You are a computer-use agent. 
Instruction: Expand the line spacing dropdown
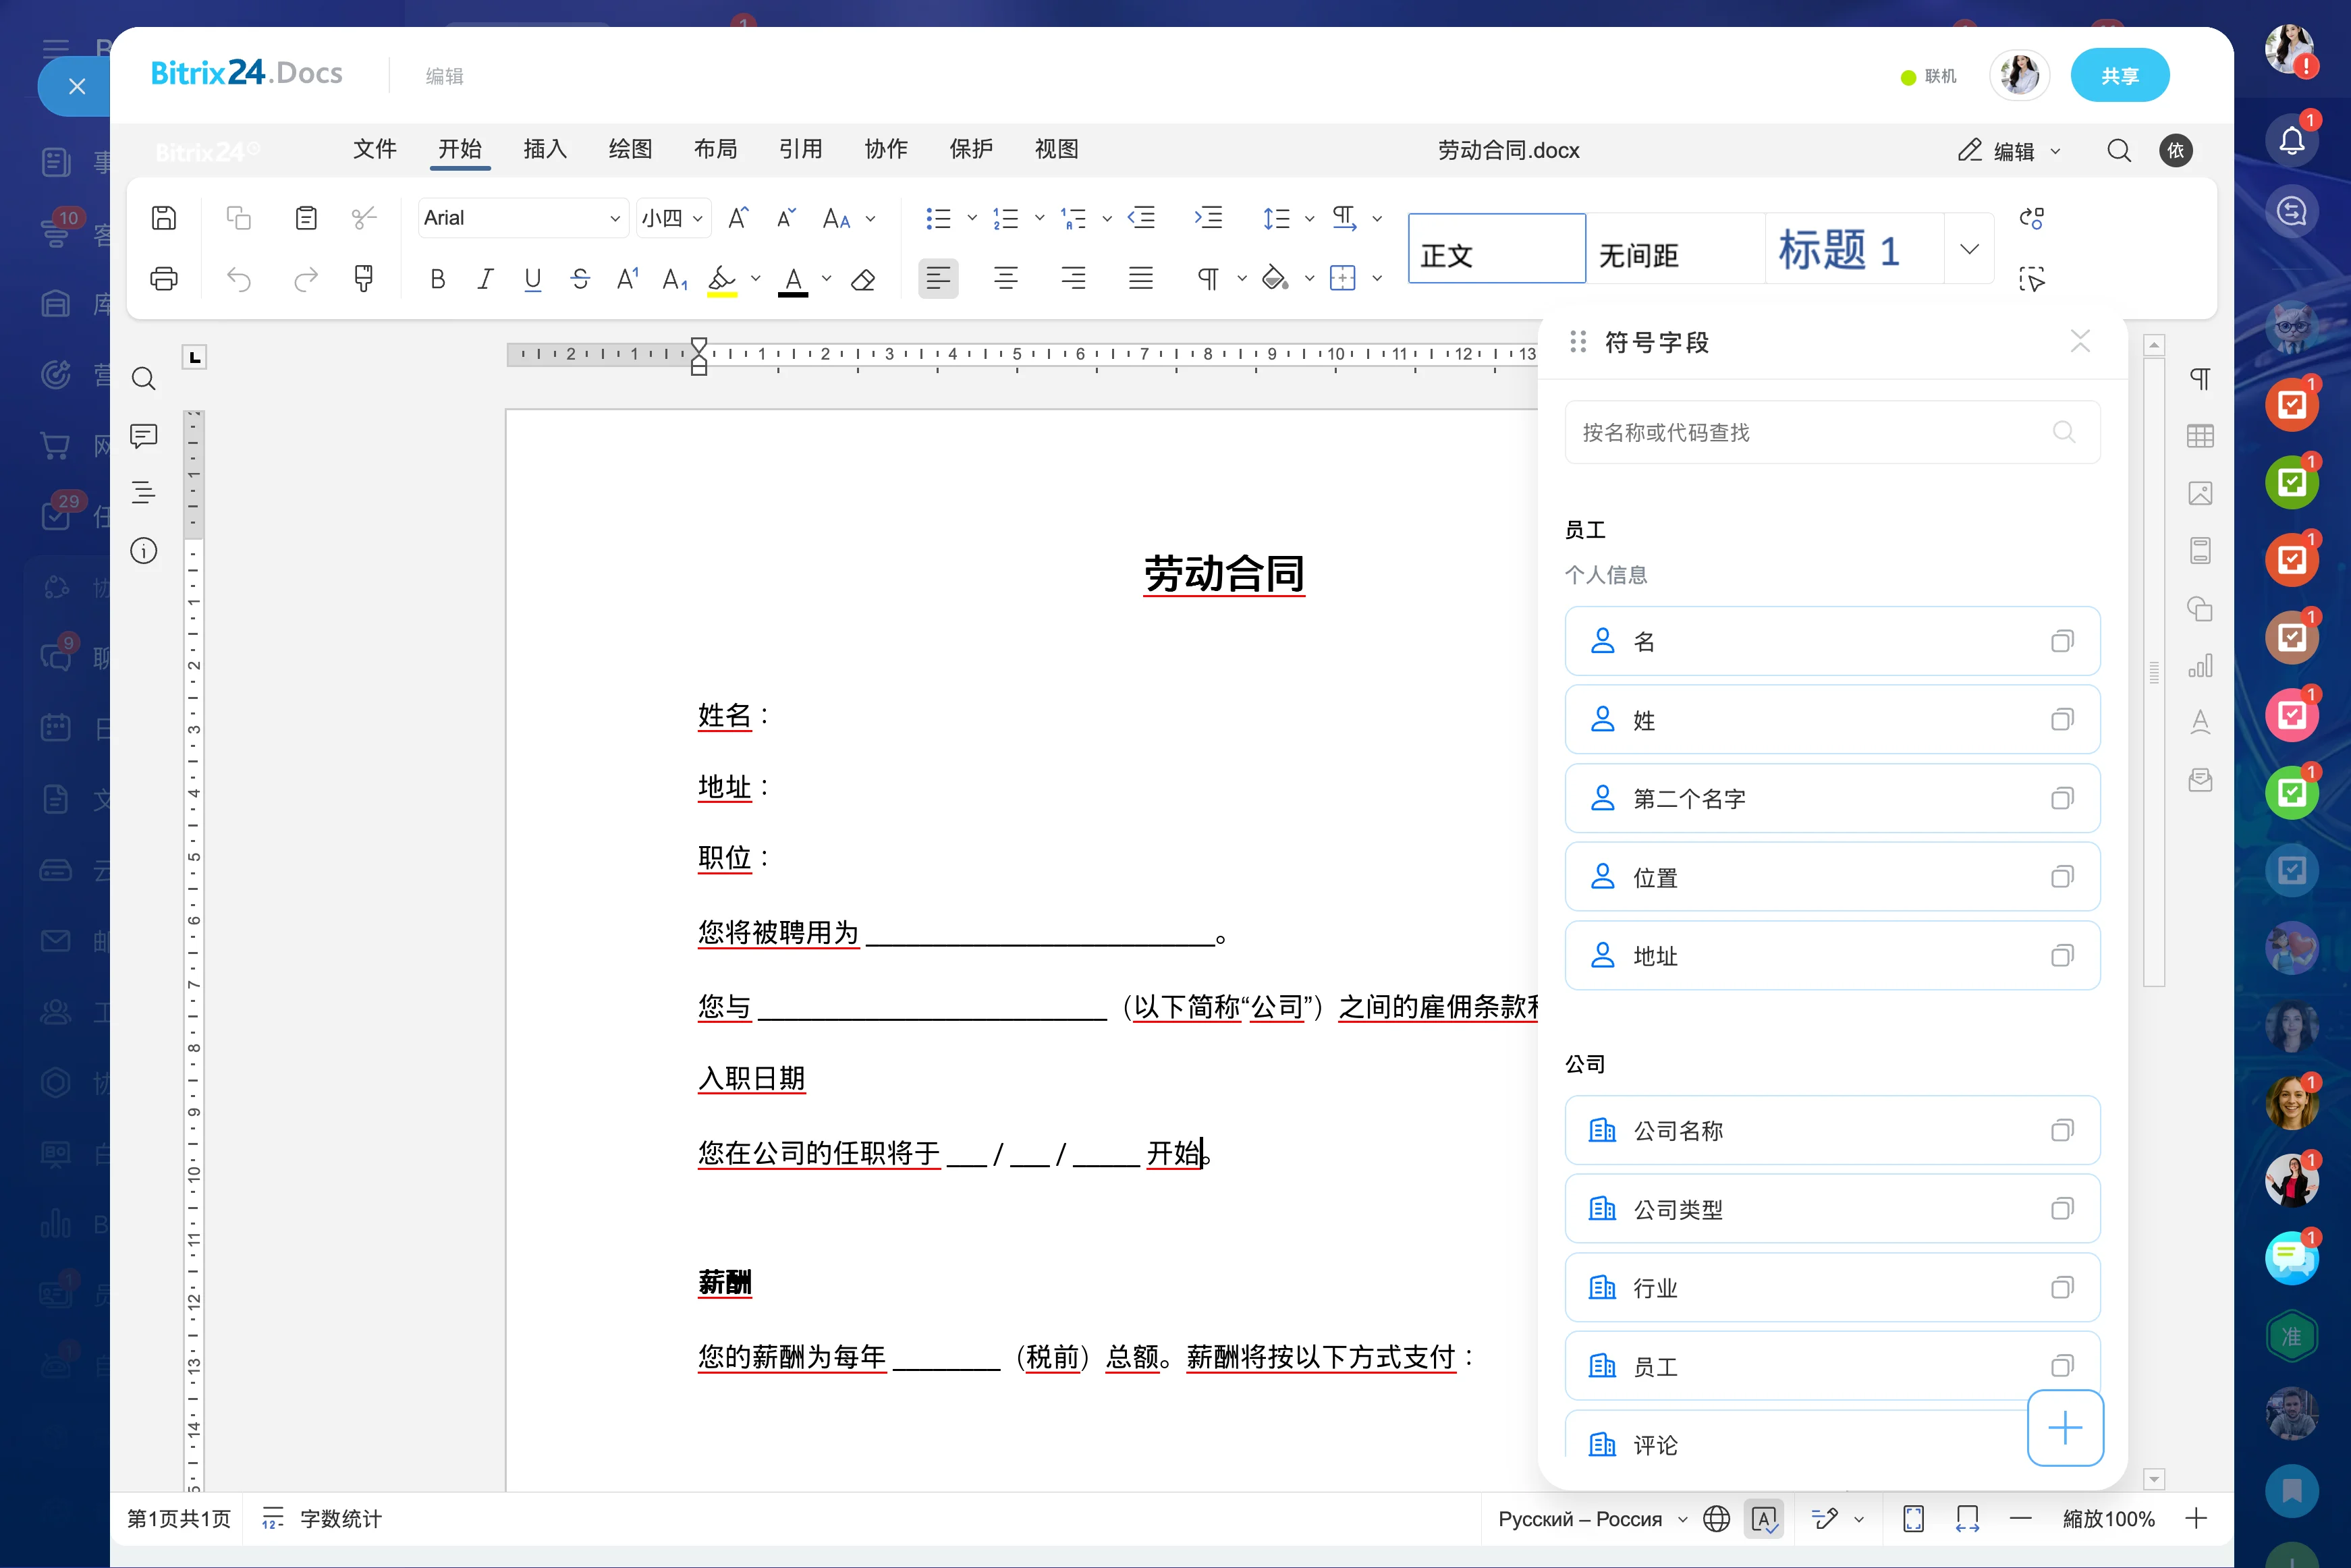click(1309, 218)
